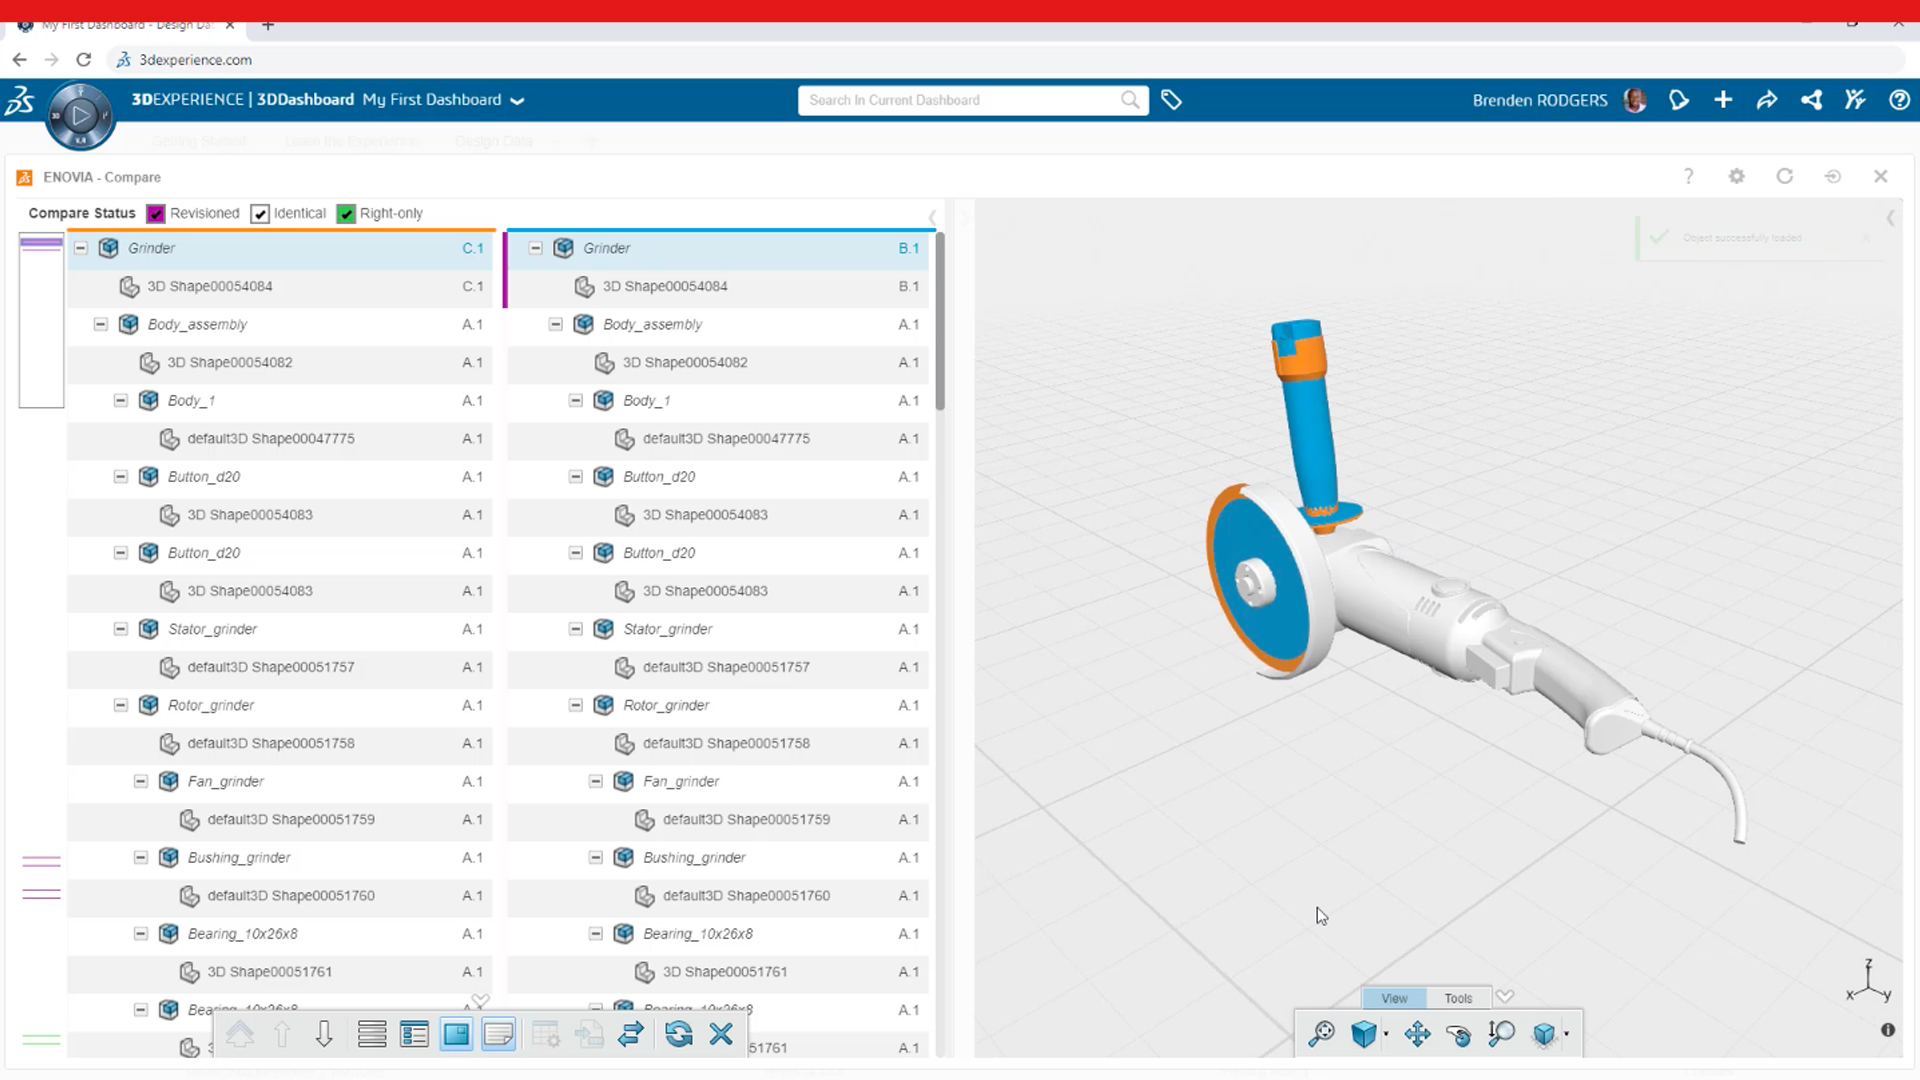Toggle the Right-only checkbox
Screen dimensions: 1920x1080
(x=346, y=213)
